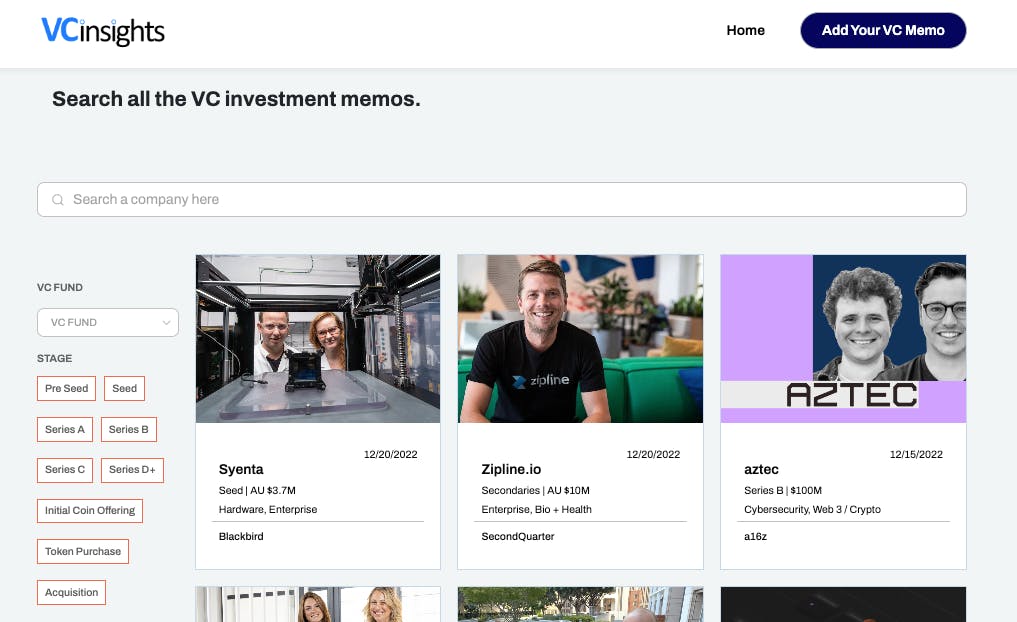
Task: Open the Aztec card image
Action: tap(843, 339)
